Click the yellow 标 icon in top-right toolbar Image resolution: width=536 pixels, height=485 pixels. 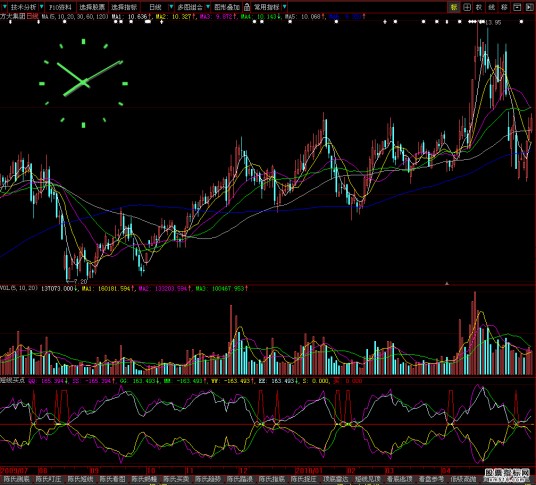click(454, 7)
